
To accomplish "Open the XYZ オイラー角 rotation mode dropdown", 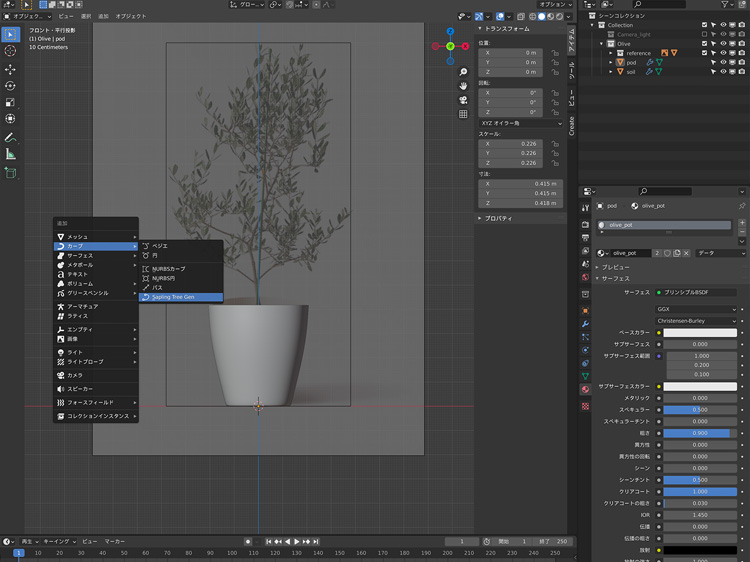I will (519, 122).
